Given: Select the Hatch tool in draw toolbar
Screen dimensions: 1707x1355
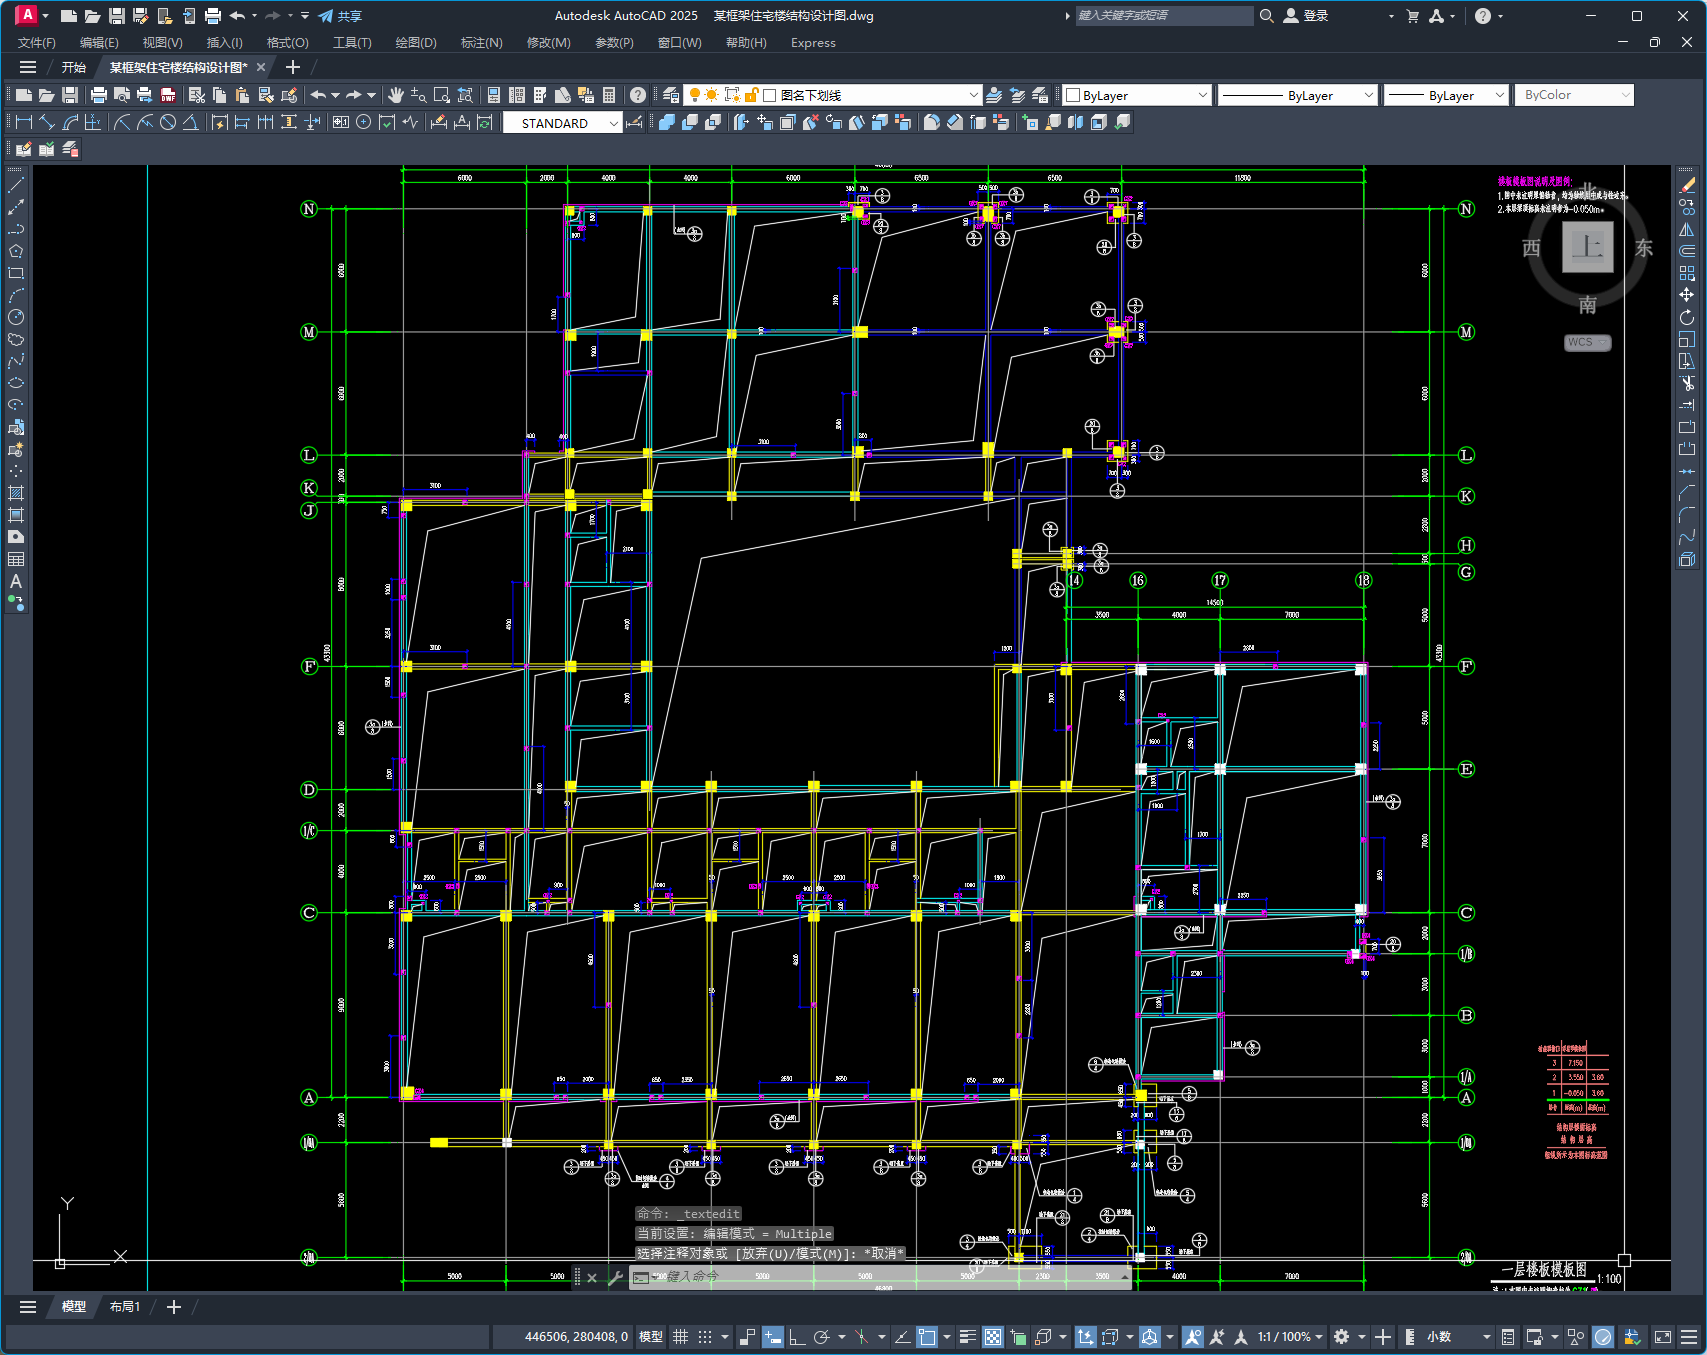Looking at the screenshot, I should 16,493.
